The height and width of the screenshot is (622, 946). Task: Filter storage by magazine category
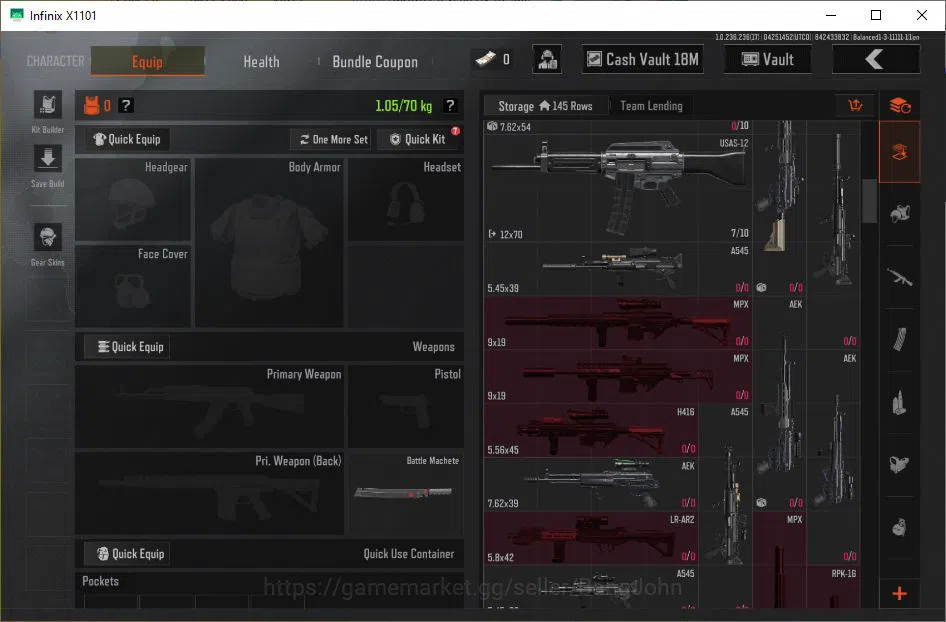point(900,340)
